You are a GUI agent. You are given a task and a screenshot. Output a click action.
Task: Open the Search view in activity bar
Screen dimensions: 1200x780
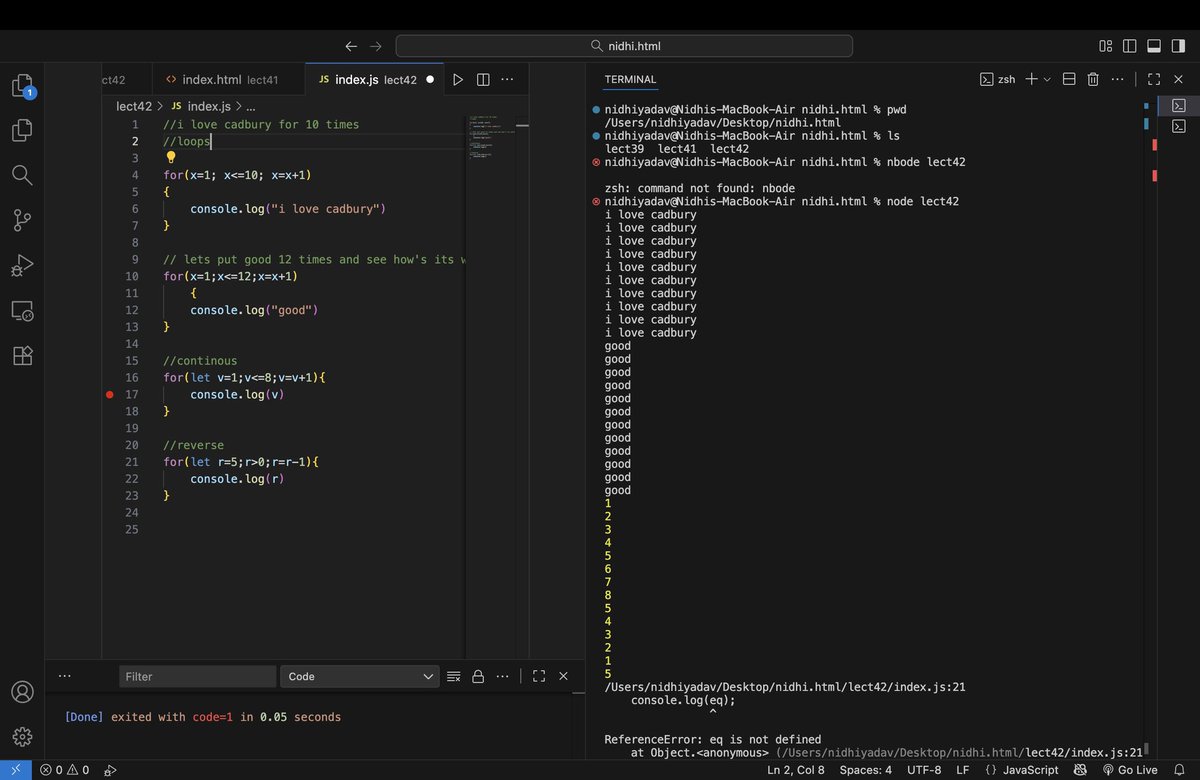click(x=22, y=175)
